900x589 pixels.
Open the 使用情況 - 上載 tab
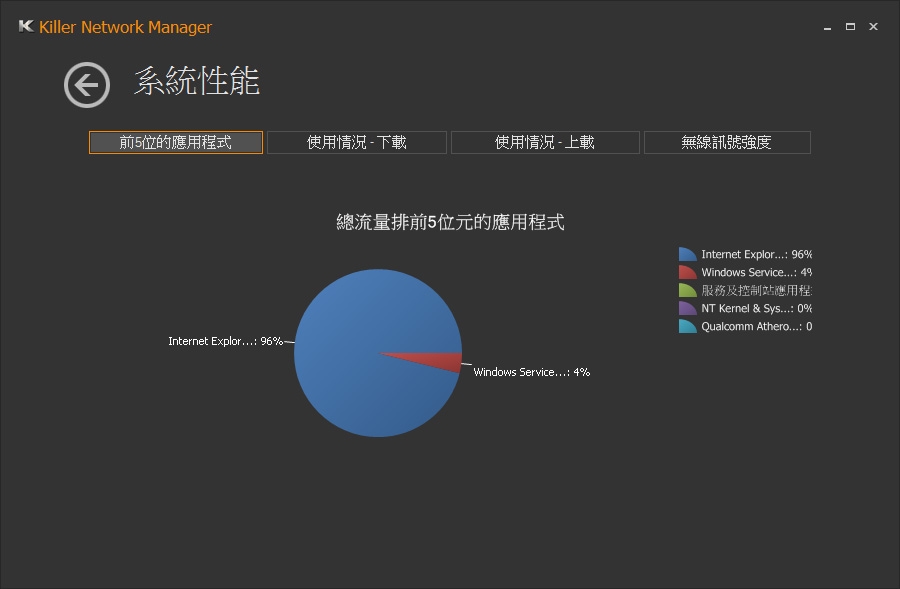pyautogui.click(x=545, y=142)
